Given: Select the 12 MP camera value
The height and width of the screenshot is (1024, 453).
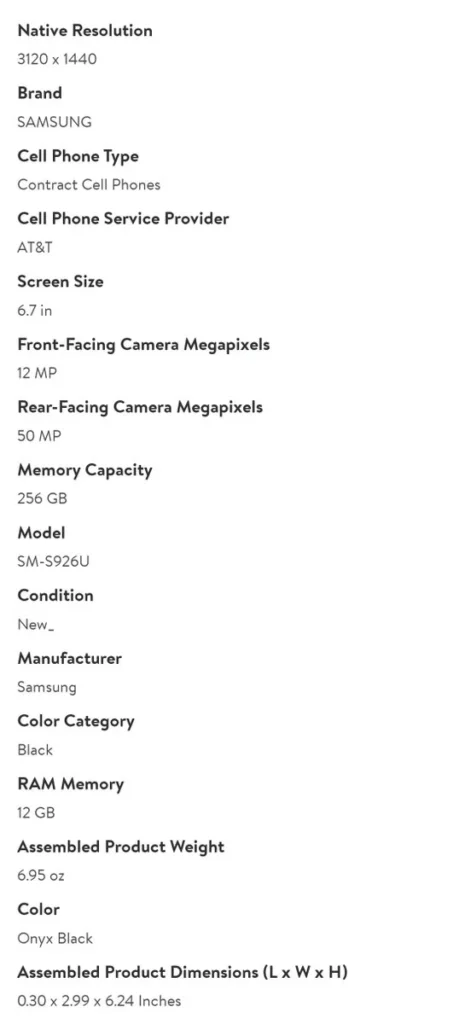Looking at the screenshot, I should pyautogui.click(x=37, y=373).
